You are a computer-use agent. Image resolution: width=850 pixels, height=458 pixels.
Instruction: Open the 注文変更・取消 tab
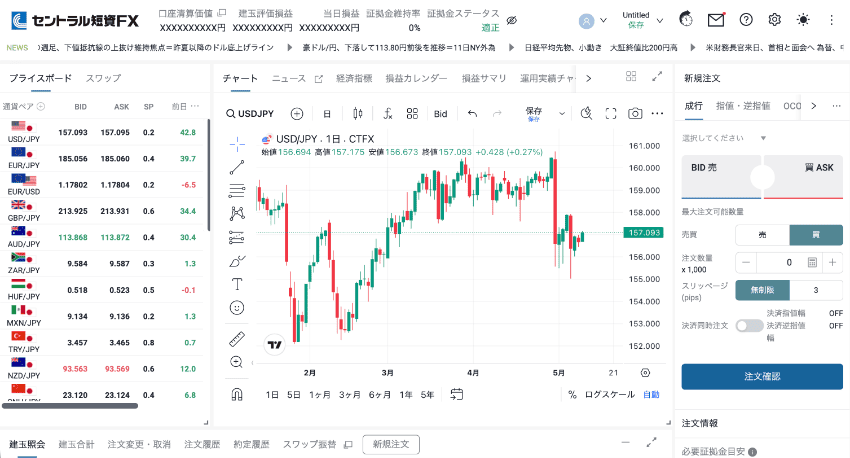[139, 444]
